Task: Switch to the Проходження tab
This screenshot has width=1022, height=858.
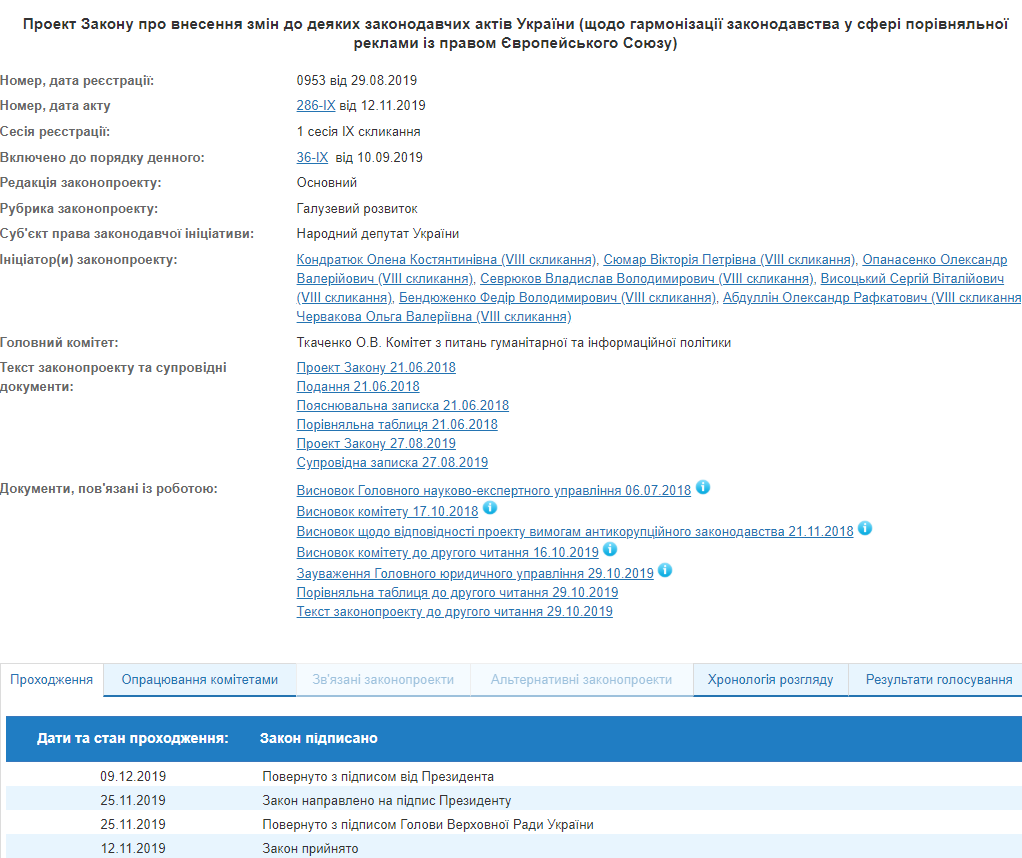Action: 52,679
